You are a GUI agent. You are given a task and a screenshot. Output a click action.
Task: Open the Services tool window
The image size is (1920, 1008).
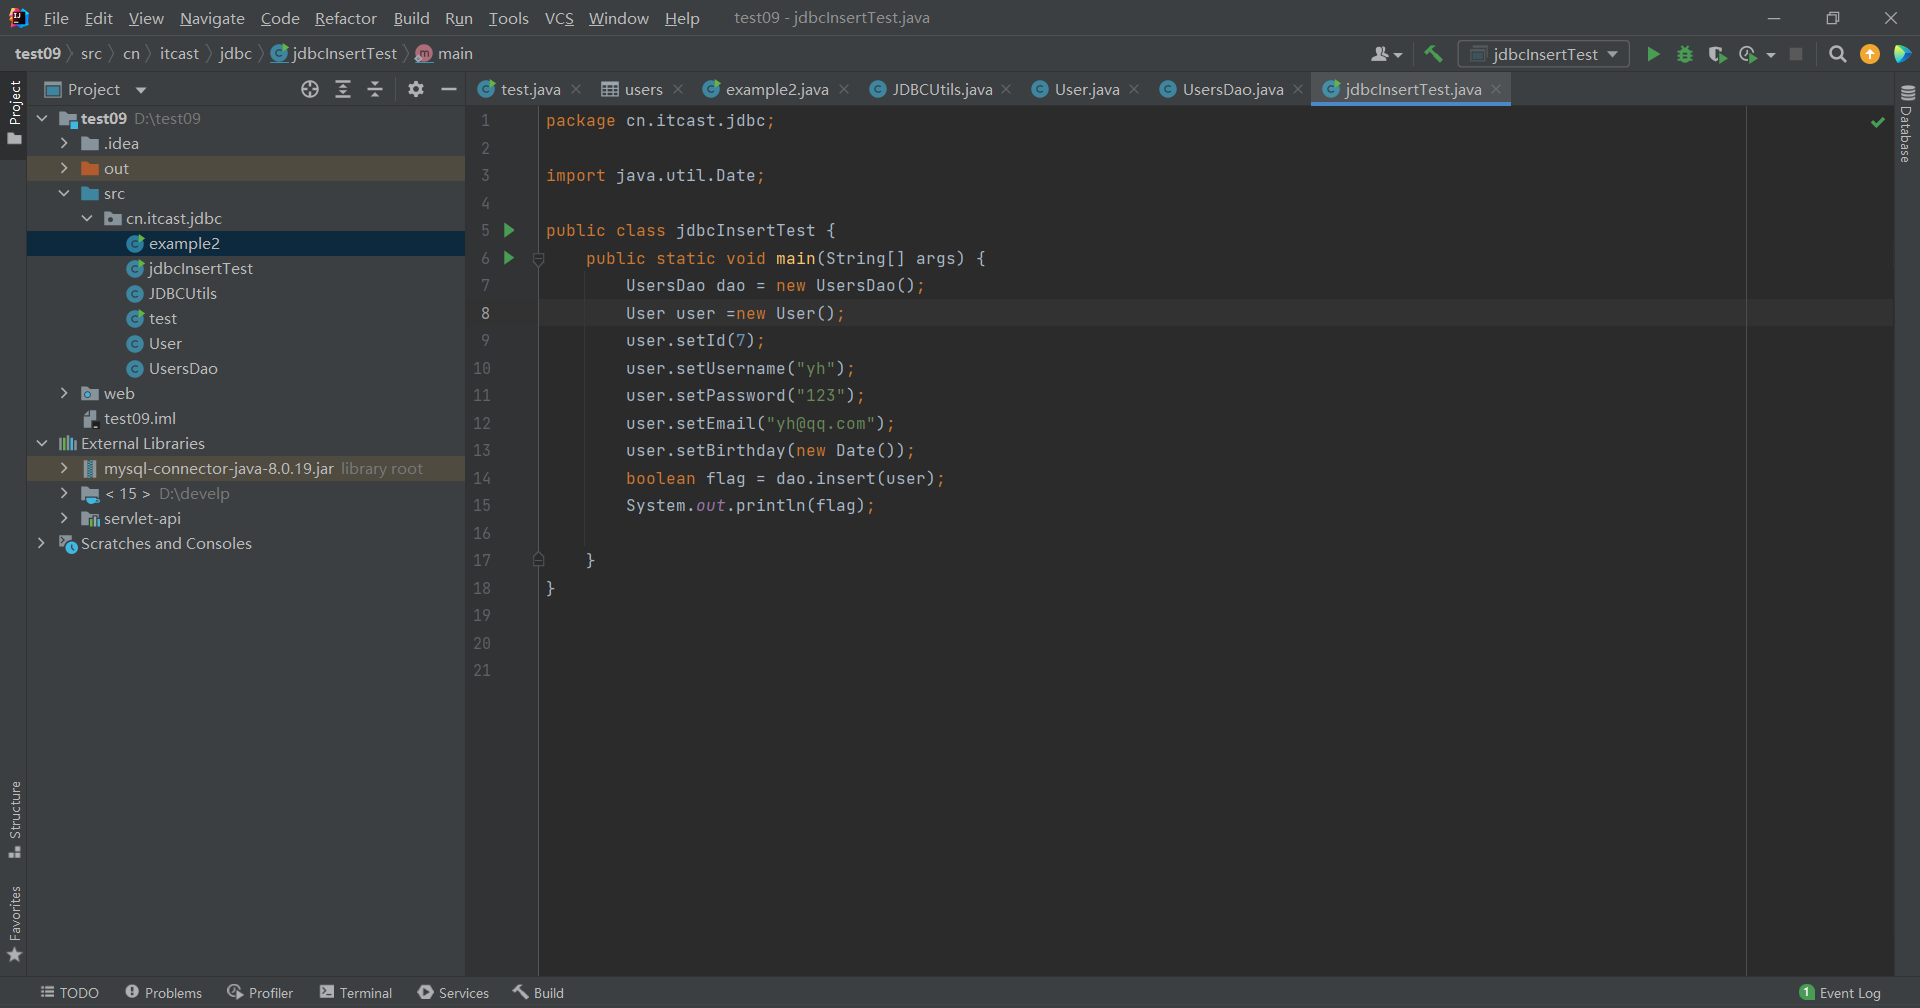453,992
